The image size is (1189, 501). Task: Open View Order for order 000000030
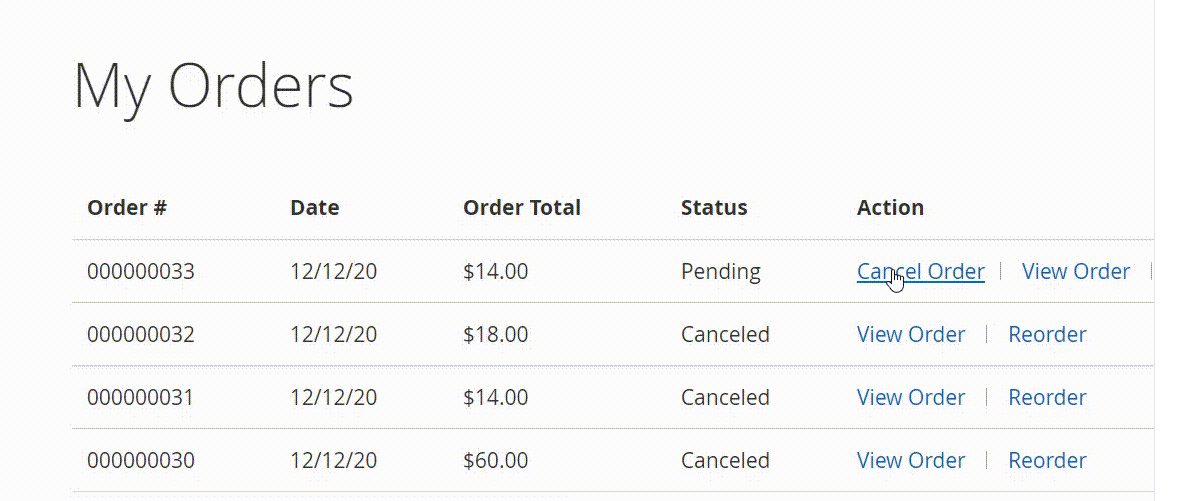click(x=911, y=460)
